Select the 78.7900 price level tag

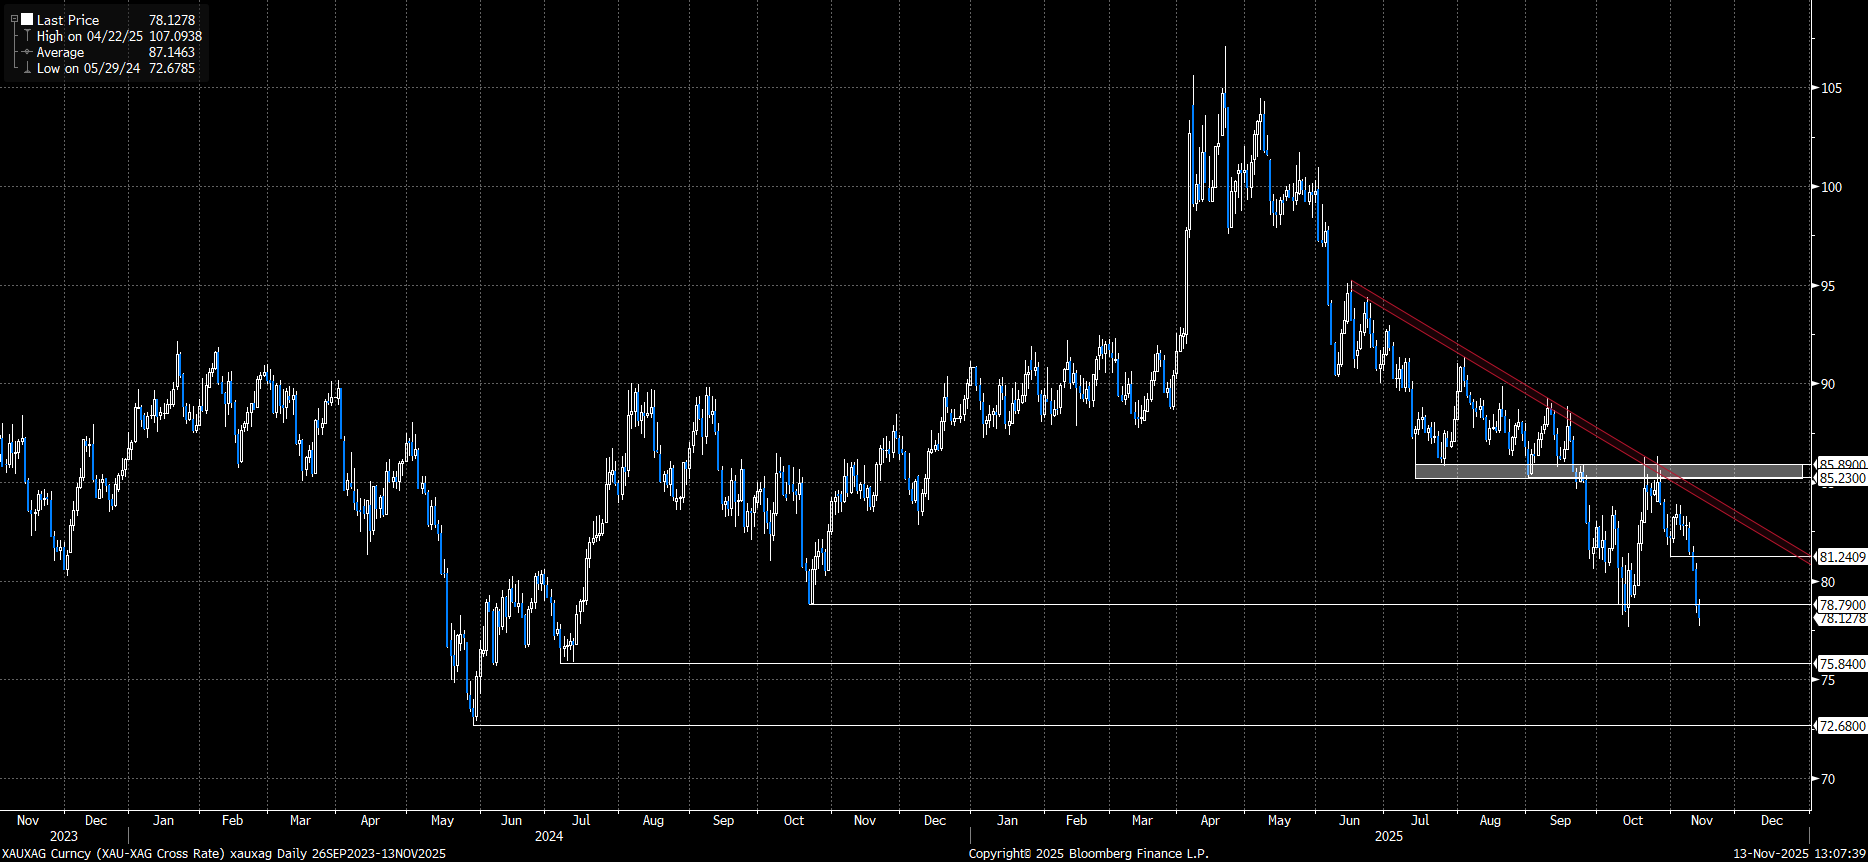1841,605
